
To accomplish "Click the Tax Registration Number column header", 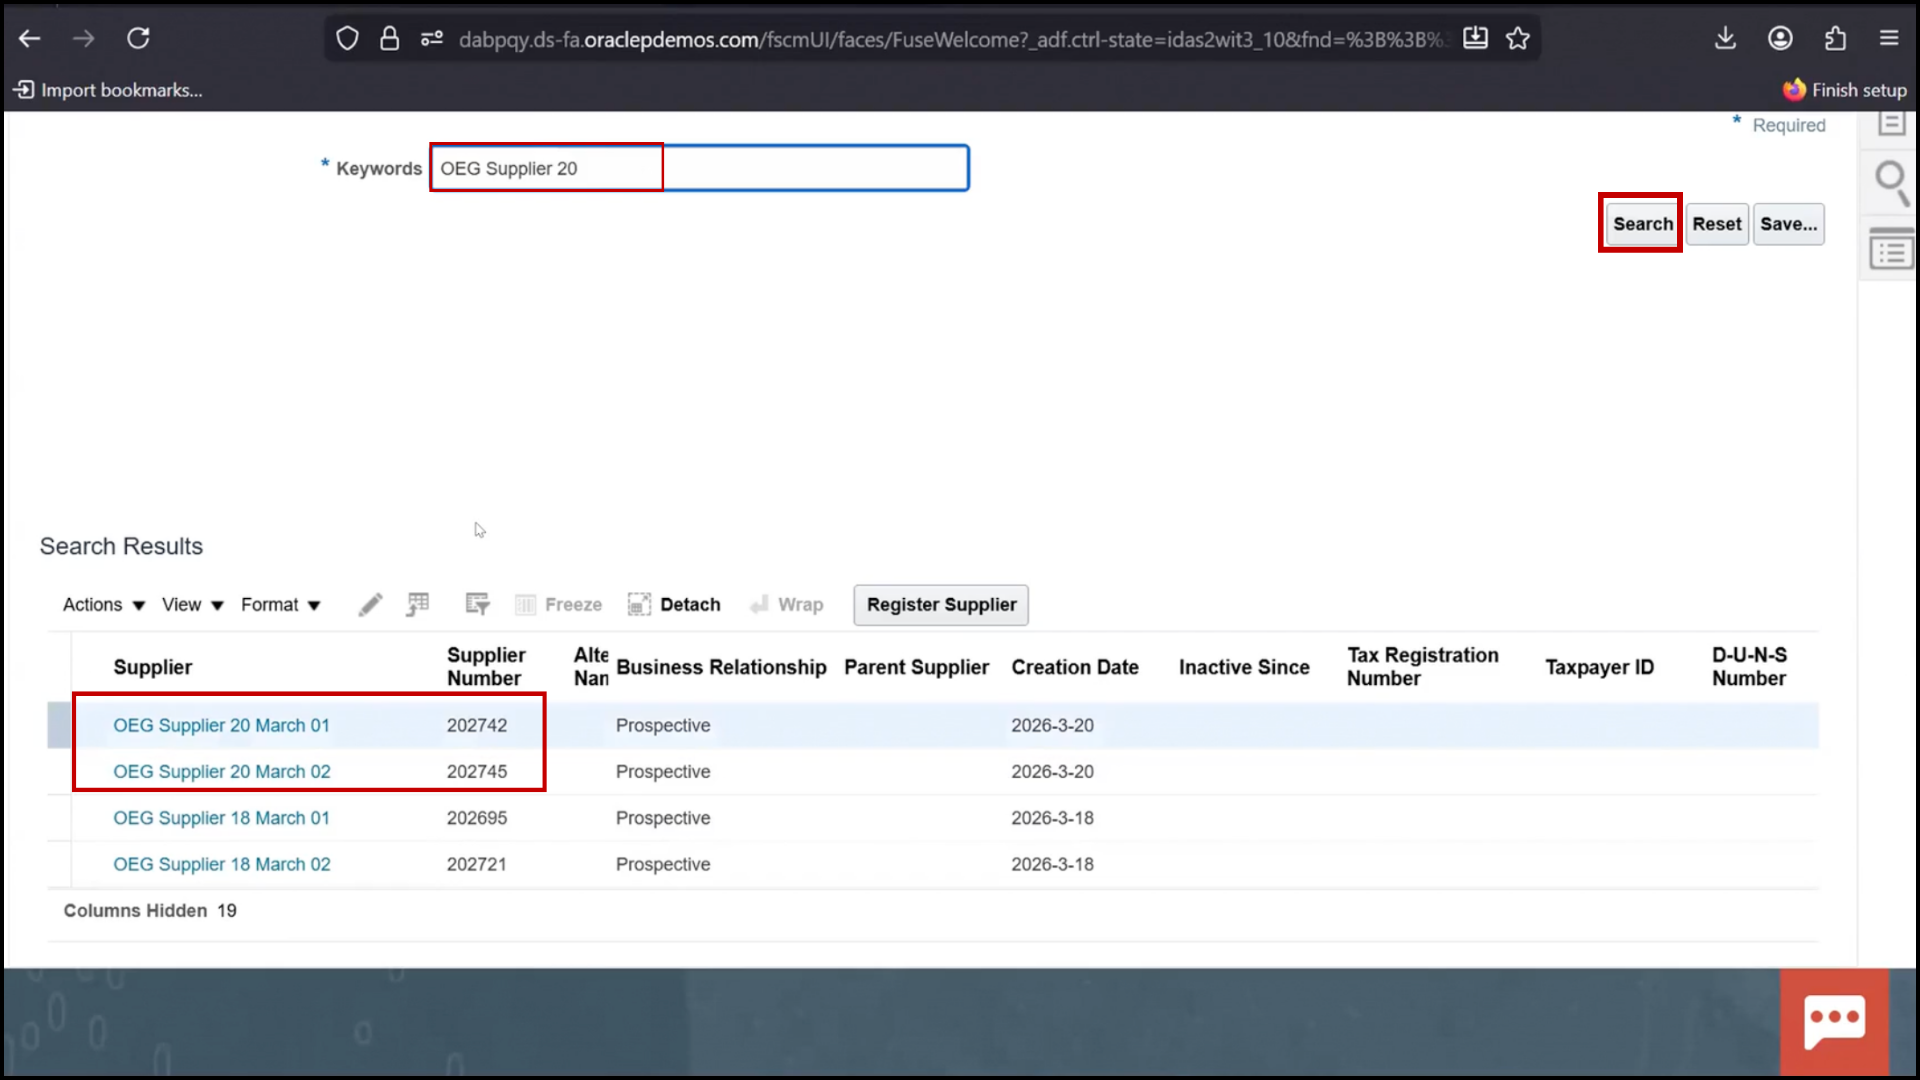I will 1422,667.
